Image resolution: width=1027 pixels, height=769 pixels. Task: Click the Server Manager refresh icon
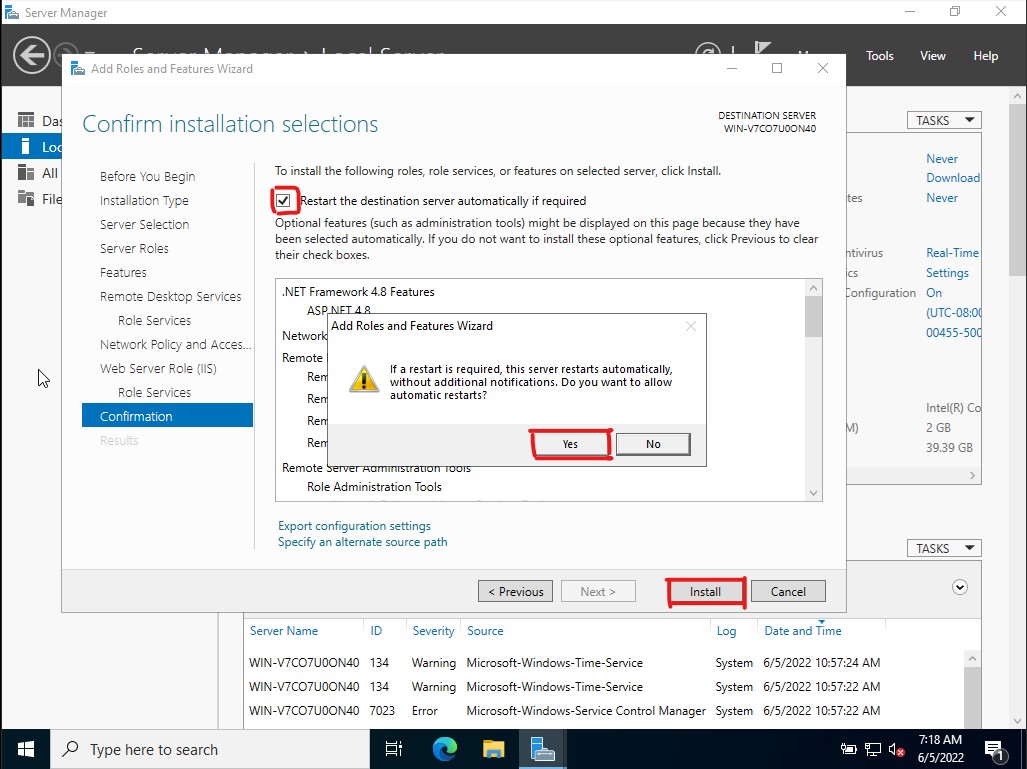[707, 50]
